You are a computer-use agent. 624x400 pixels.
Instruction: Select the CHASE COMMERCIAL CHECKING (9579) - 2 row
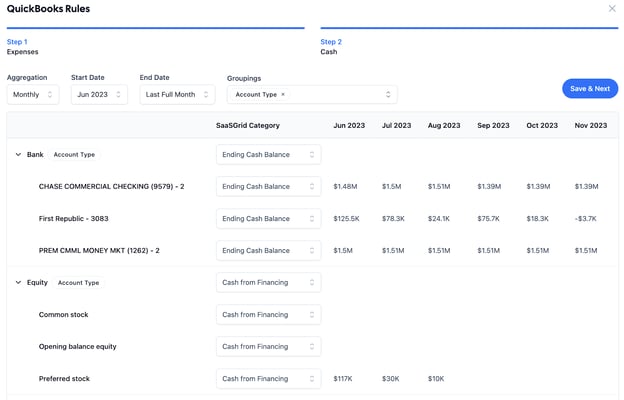click(x=312, y=186)
